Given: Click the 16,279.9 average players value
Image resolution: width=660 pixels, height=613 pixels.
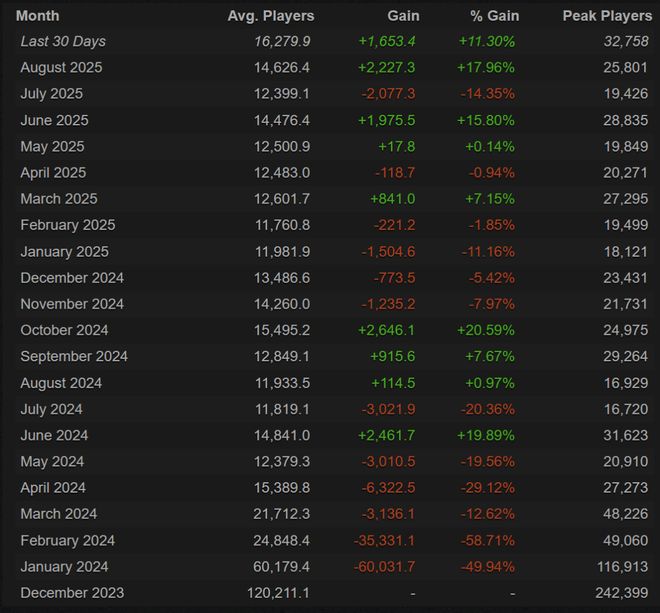Looking at the screenshot, I should pyautogui.click(x=282, y=41).
